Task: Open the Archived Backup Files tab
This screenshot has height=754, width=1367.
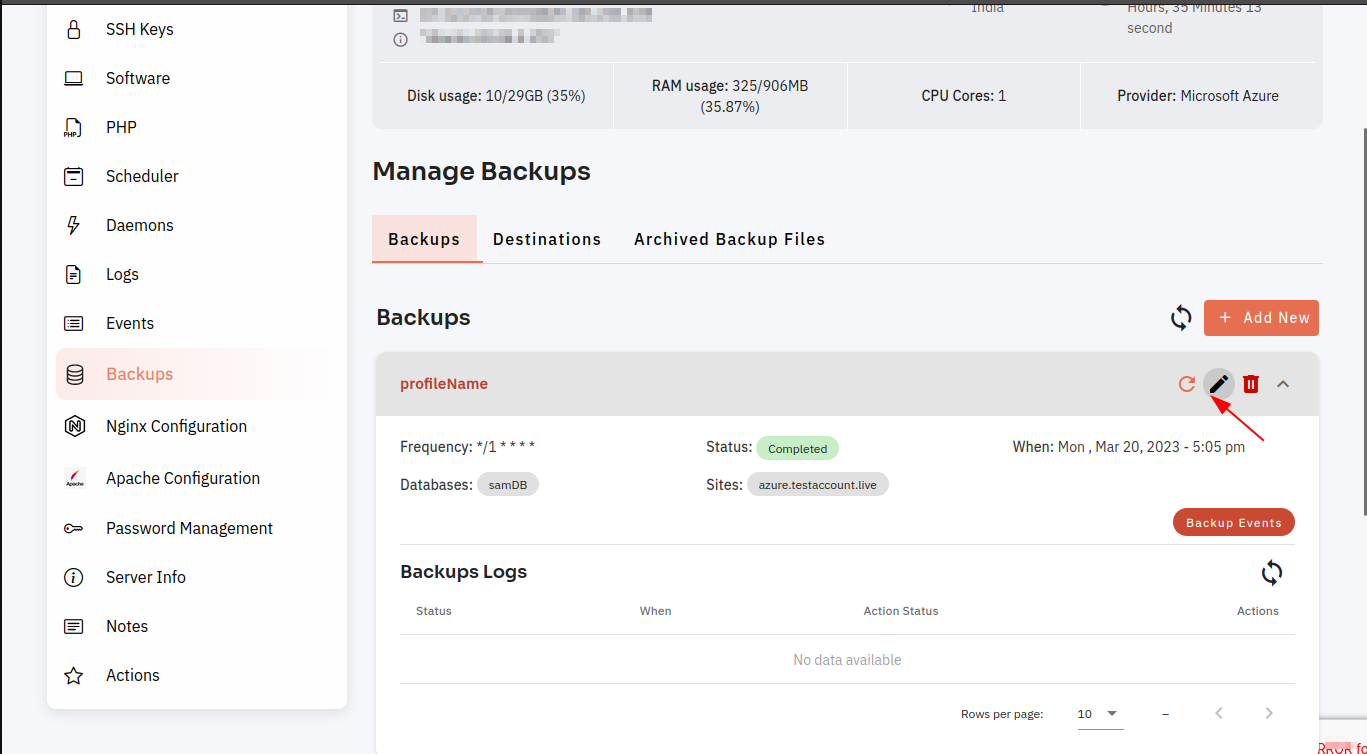Action: (x=730, y=239)
